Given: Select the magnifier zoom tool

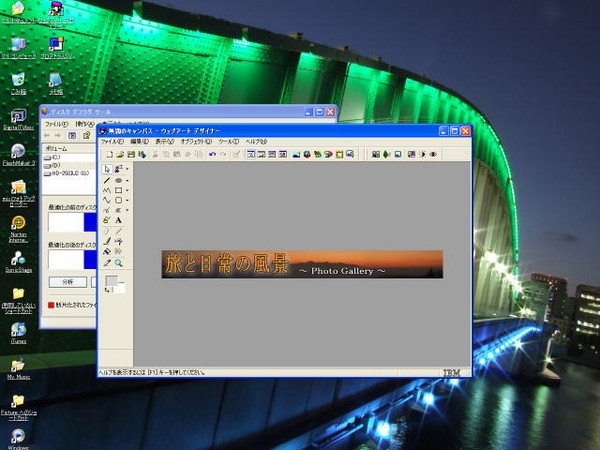Looking at the screenshot, I should pos(119,262).
